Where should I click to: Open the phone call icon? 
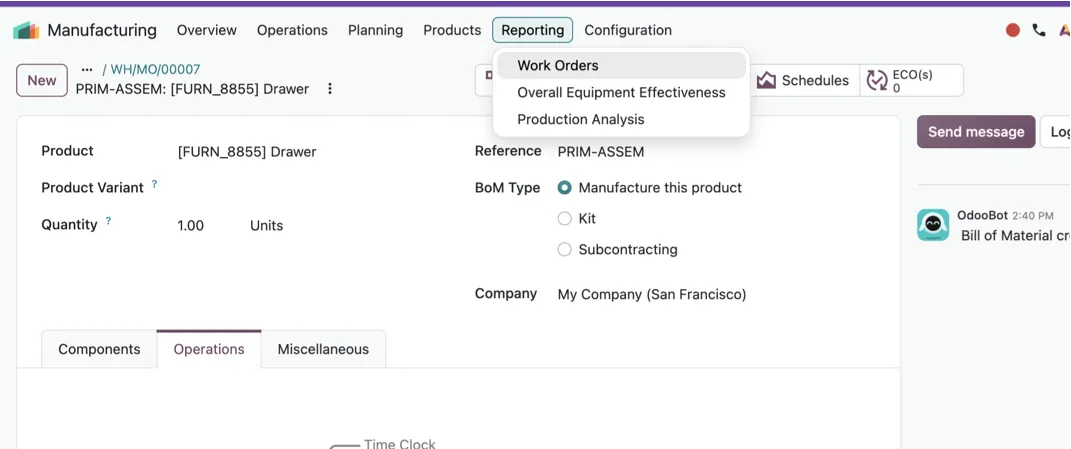[x=1039, y=30]
